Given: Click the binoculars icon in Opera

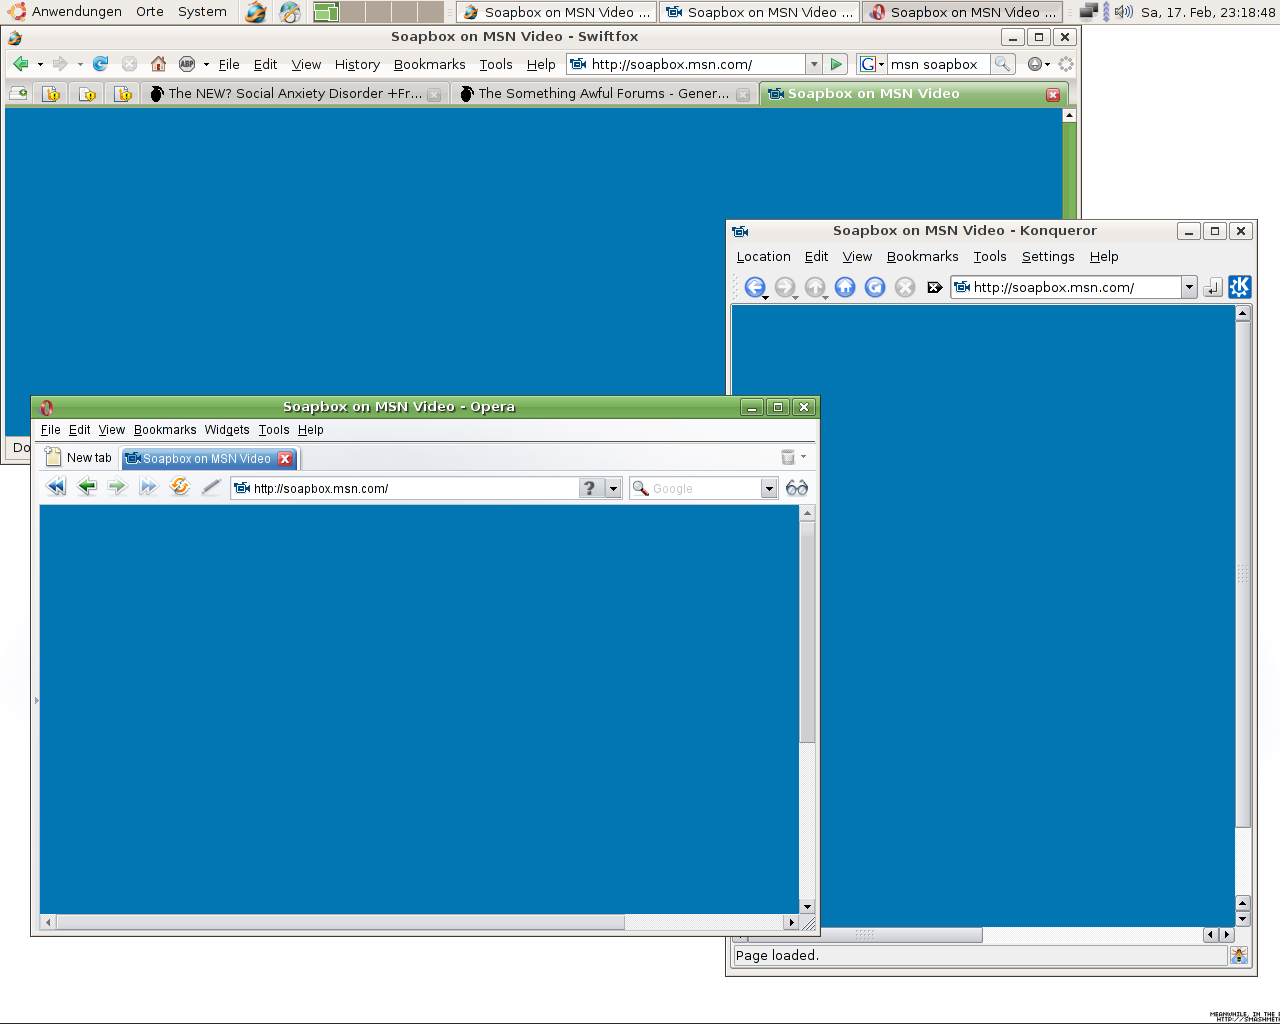Looking at the screenshot, I should 797,488.
